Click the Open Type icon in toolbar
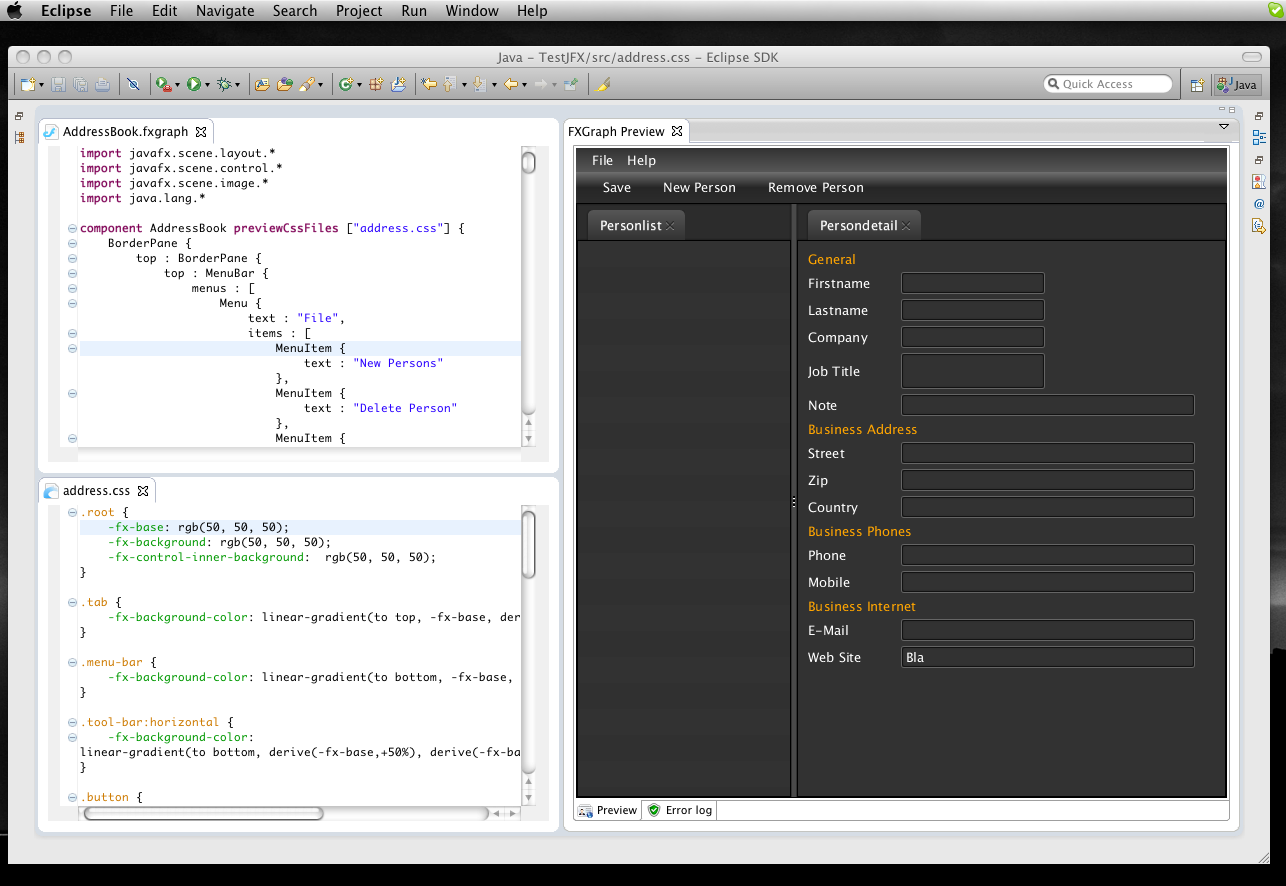 (x=284, y=85)
